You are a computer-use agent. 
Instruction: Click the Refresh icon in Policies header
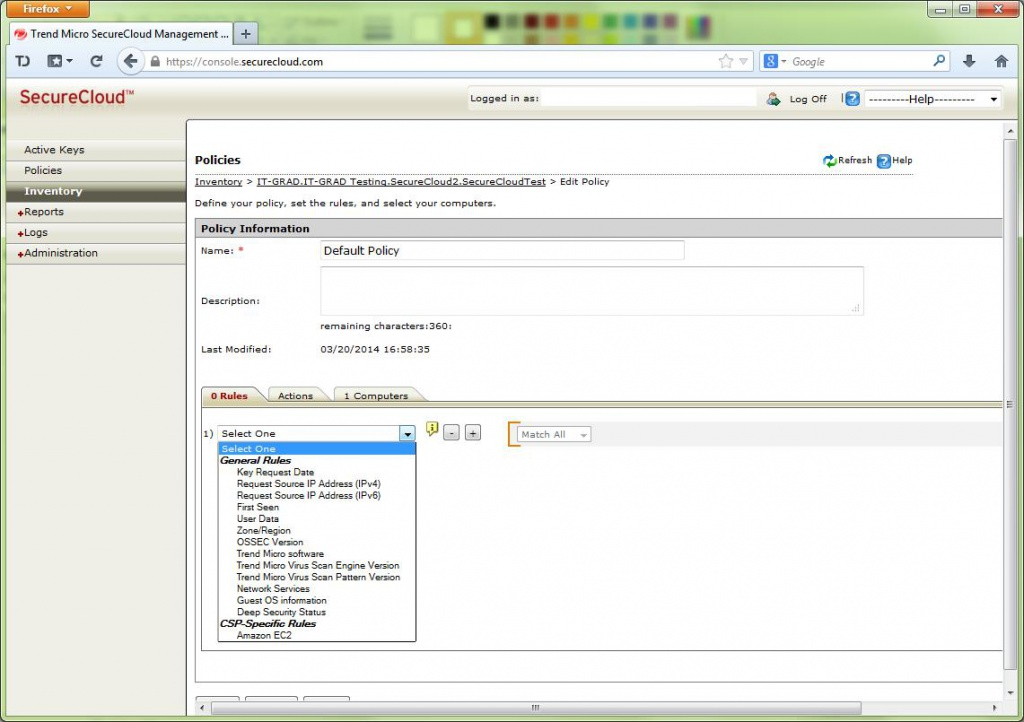[x=829, y=161]
